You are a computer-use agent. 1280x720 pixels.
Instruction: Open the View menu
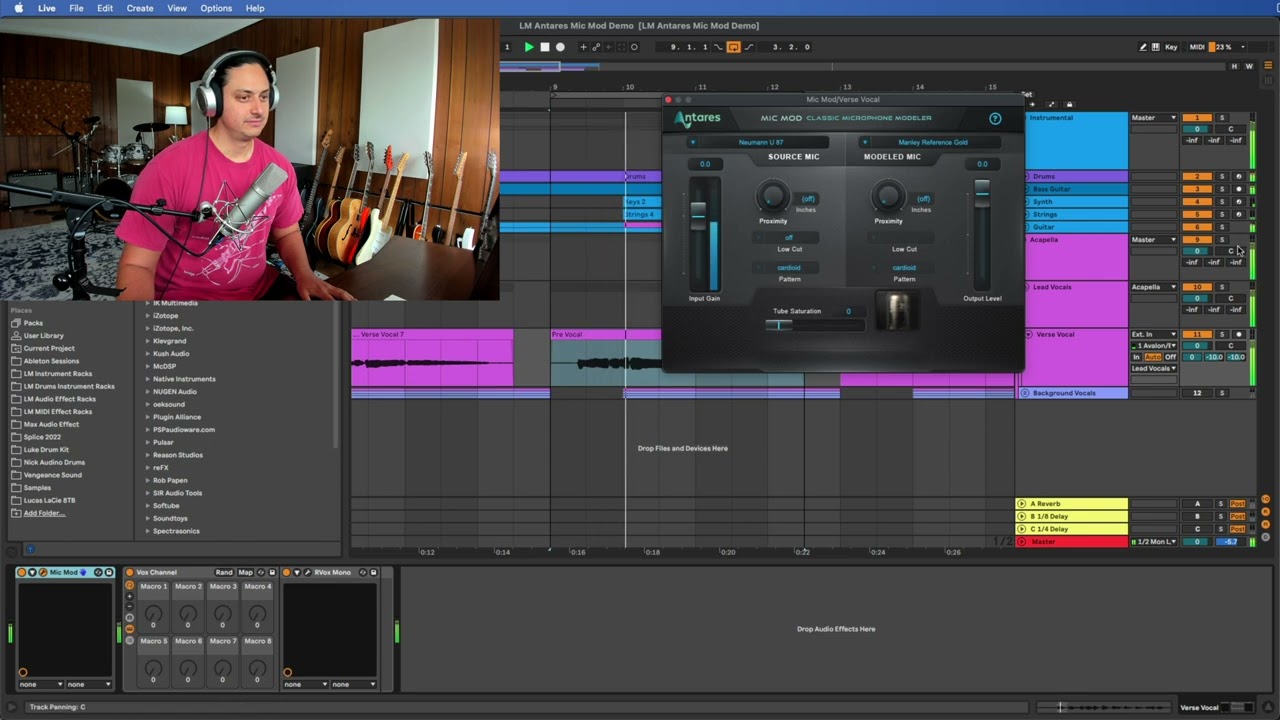coord(177,8)
